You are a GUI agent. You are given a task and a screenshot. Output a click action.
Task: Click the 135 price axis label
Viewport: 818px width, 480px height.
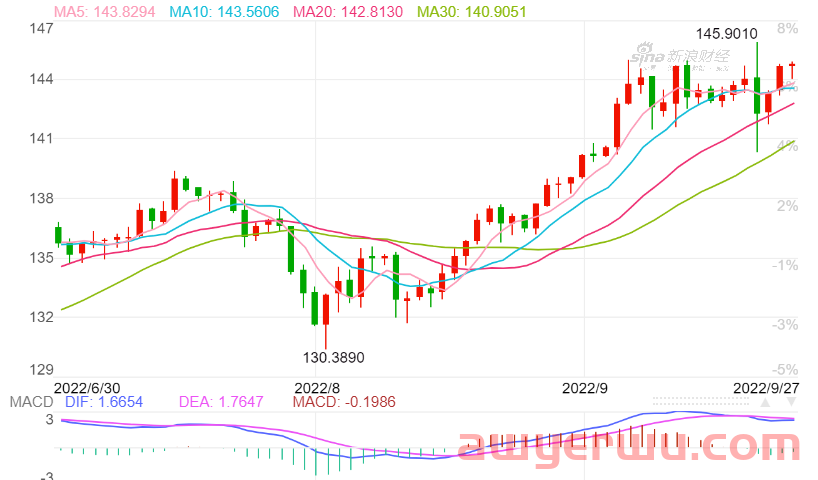tap(41, 258)
